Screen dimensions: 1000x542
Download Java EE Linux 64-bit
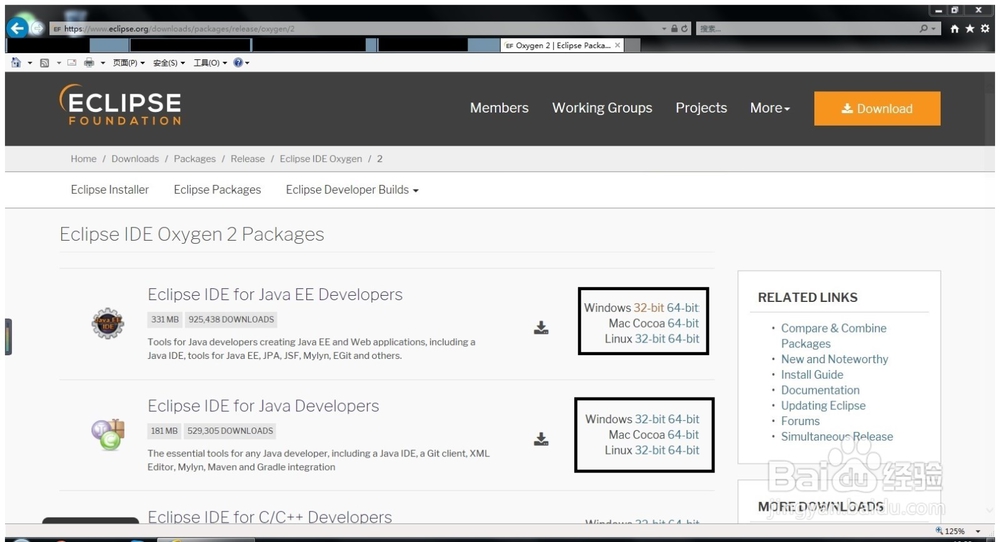tap(683, 339)
